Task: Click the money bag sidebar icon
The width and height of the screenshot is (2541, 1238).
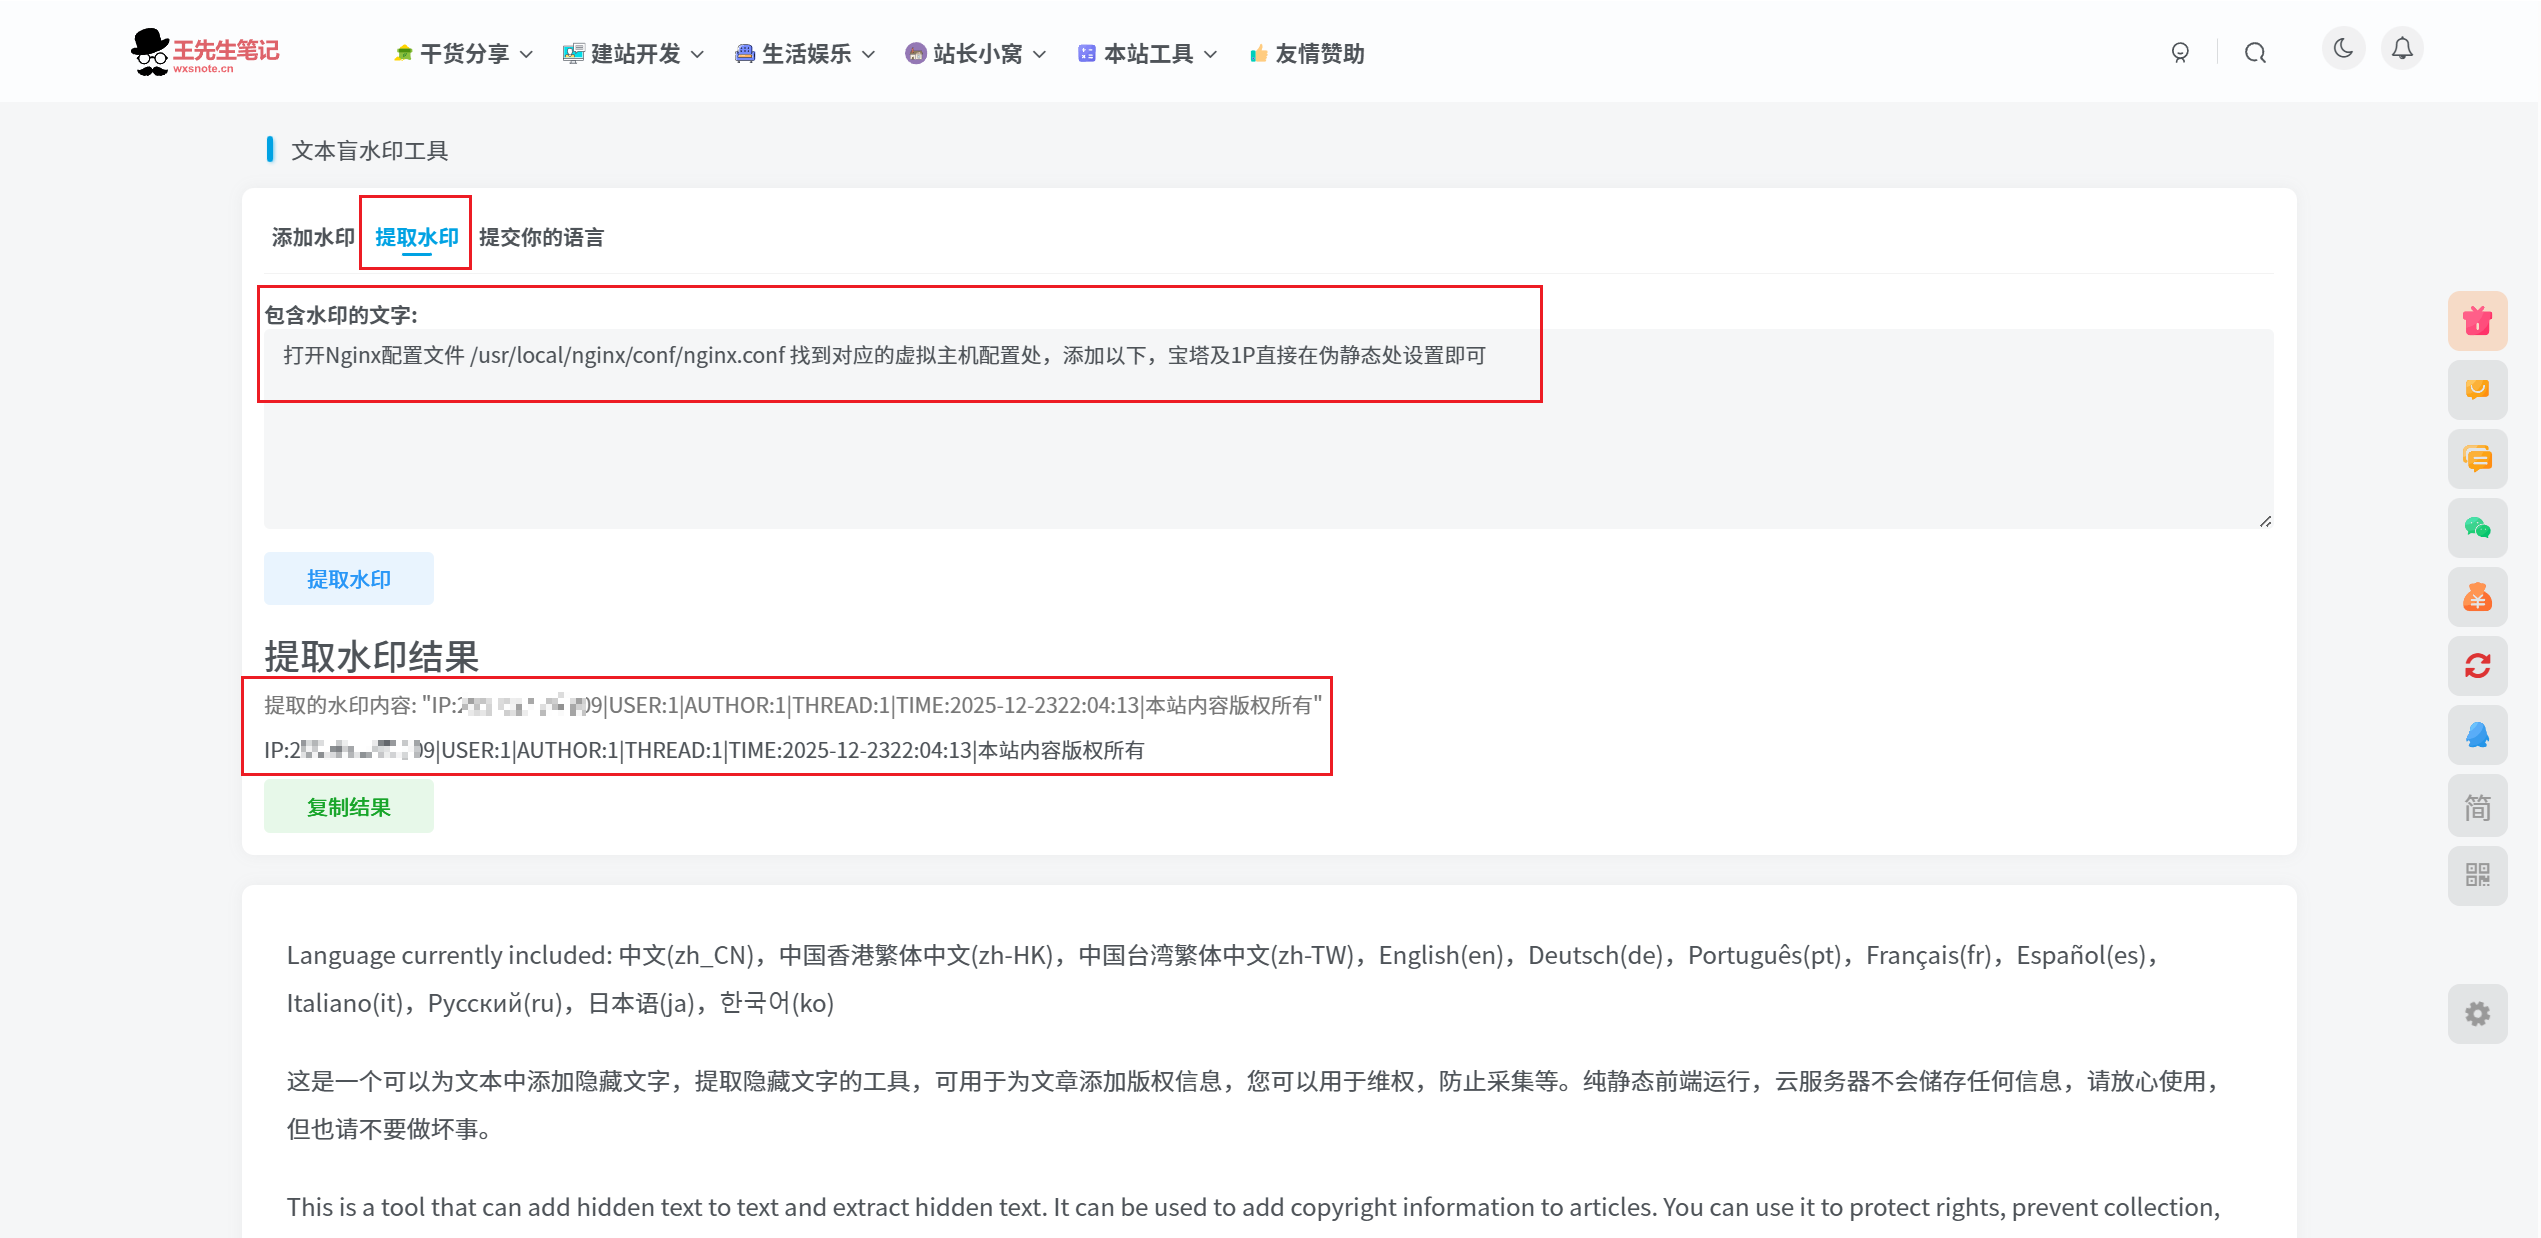Action: click(2476, 597)
